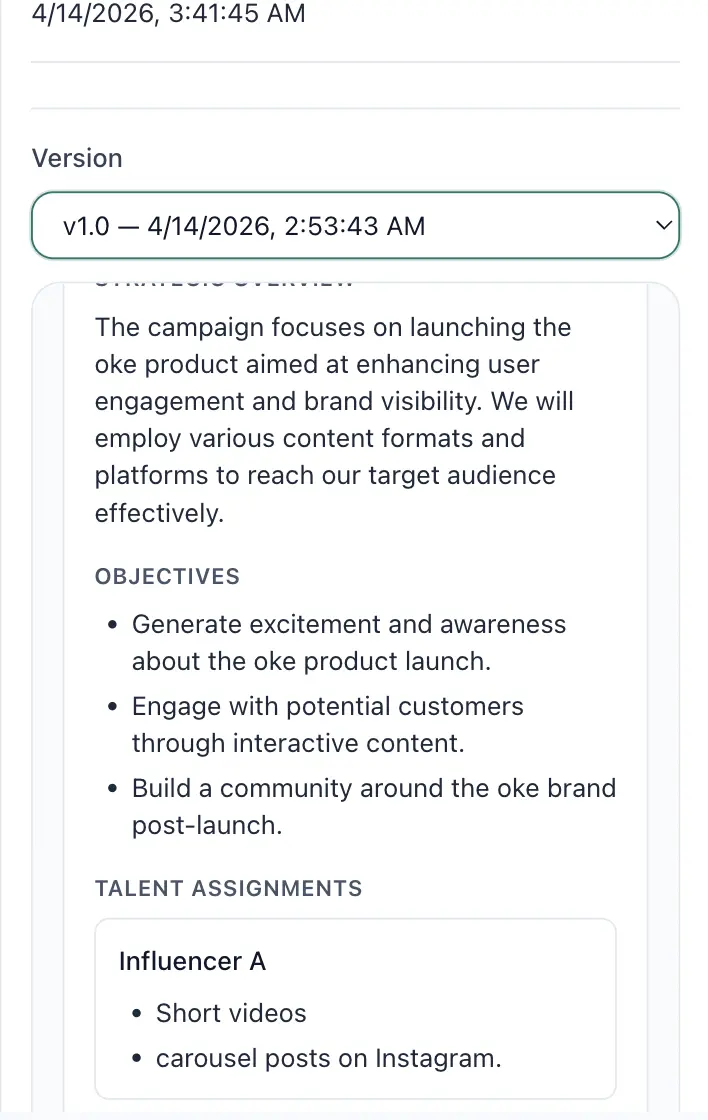The height and width of the screenshot is (1120, 708).
Task: Click the bullet before 'Build a community'
Action: [x=114, y=789]
